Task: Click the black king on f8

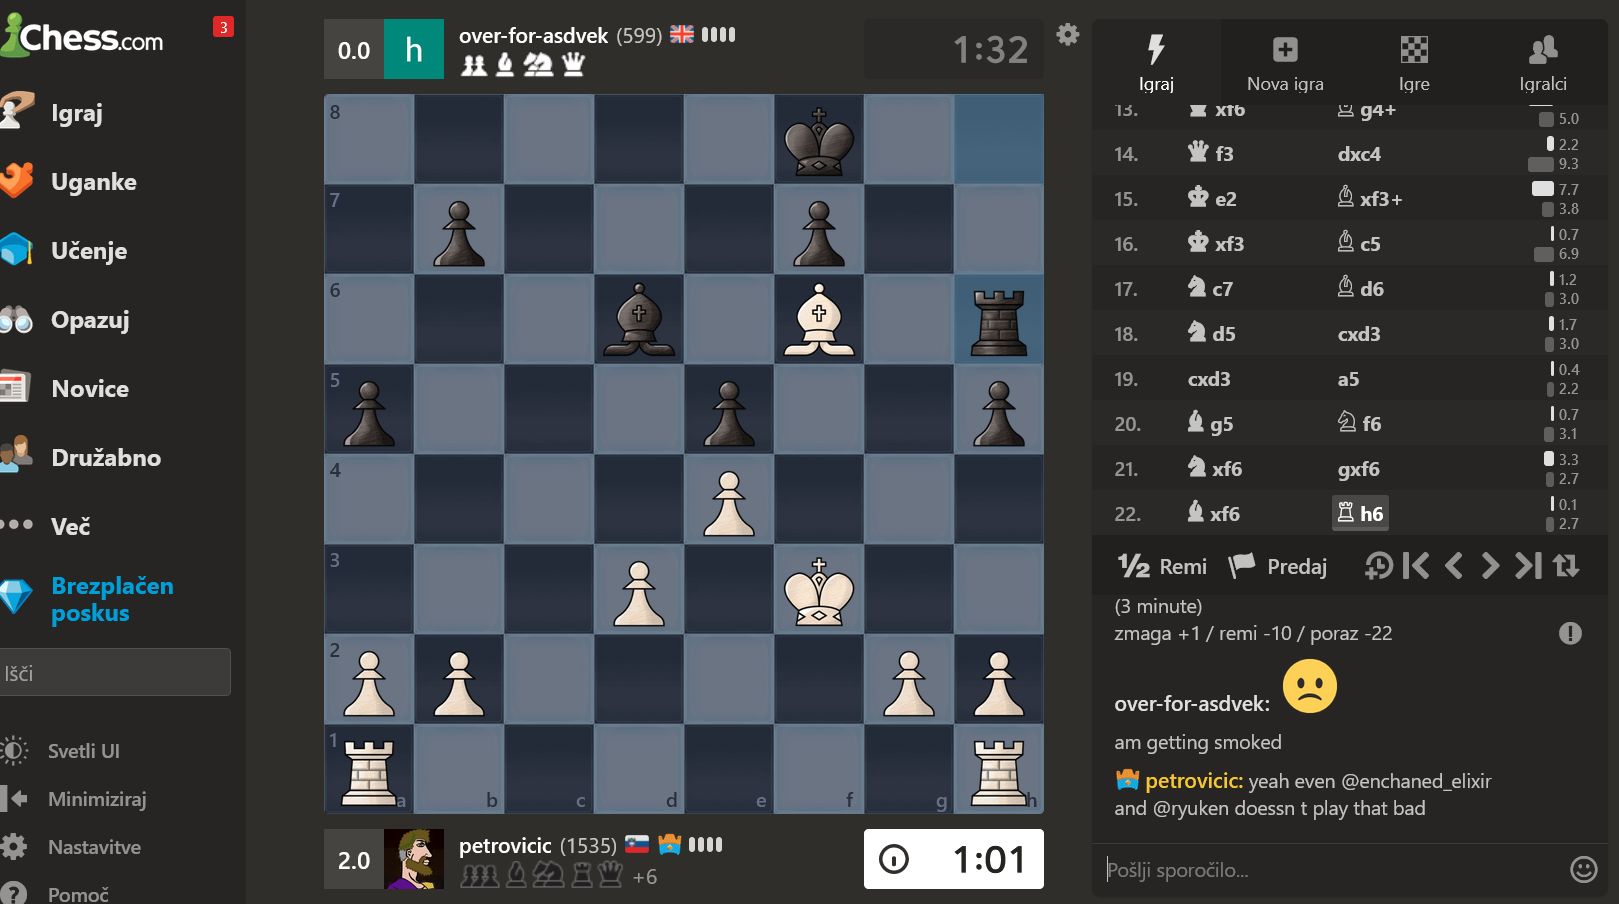Action: (819, 139)
